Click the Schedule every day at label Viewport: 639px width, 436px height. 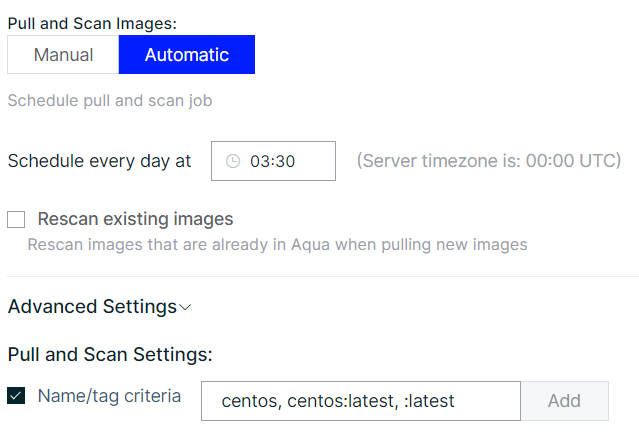point(99,161)
